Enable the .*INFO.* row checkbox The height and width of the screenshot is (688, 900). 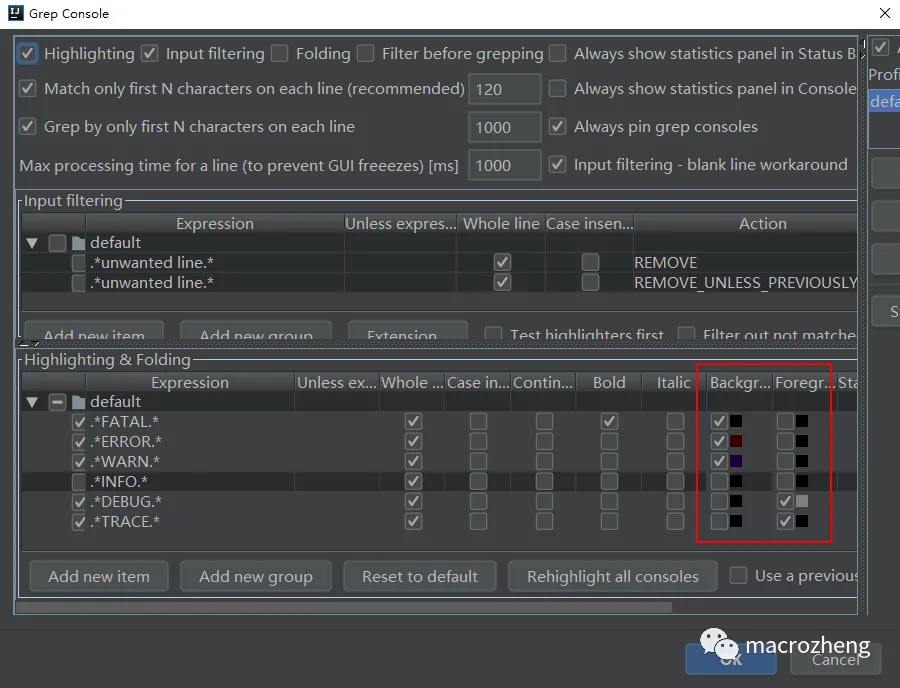pos(79,481)
